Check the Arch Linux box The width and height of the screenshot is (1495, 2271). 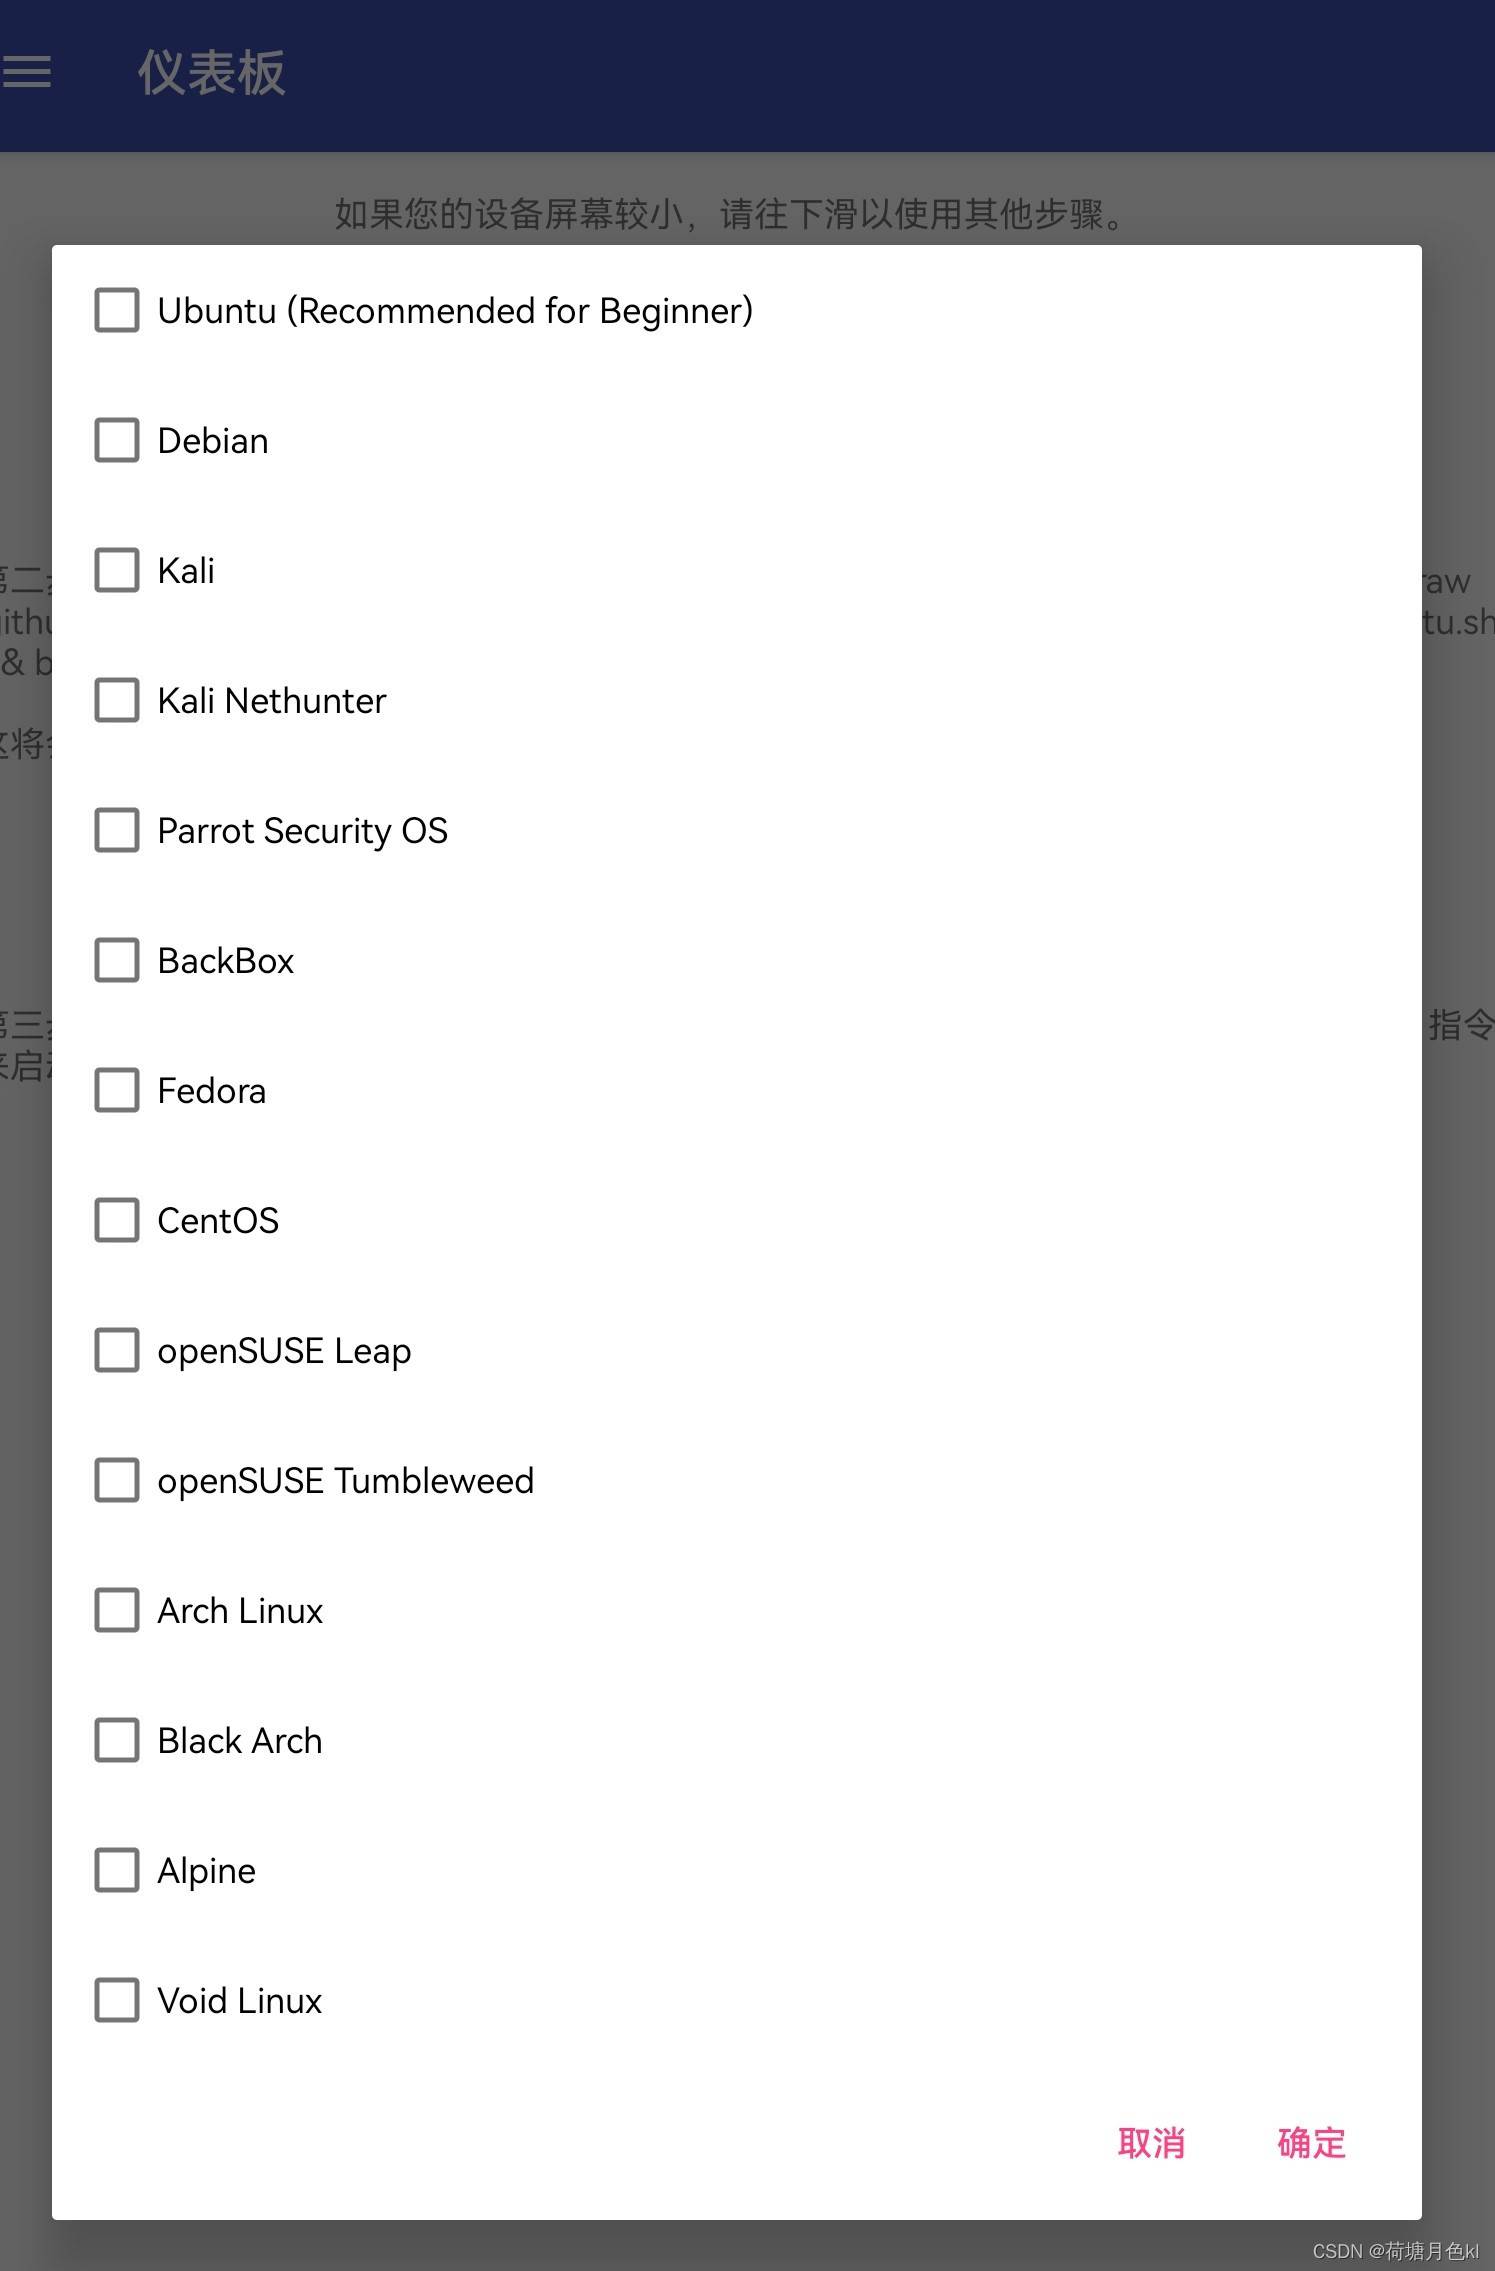click(117, 1610)
